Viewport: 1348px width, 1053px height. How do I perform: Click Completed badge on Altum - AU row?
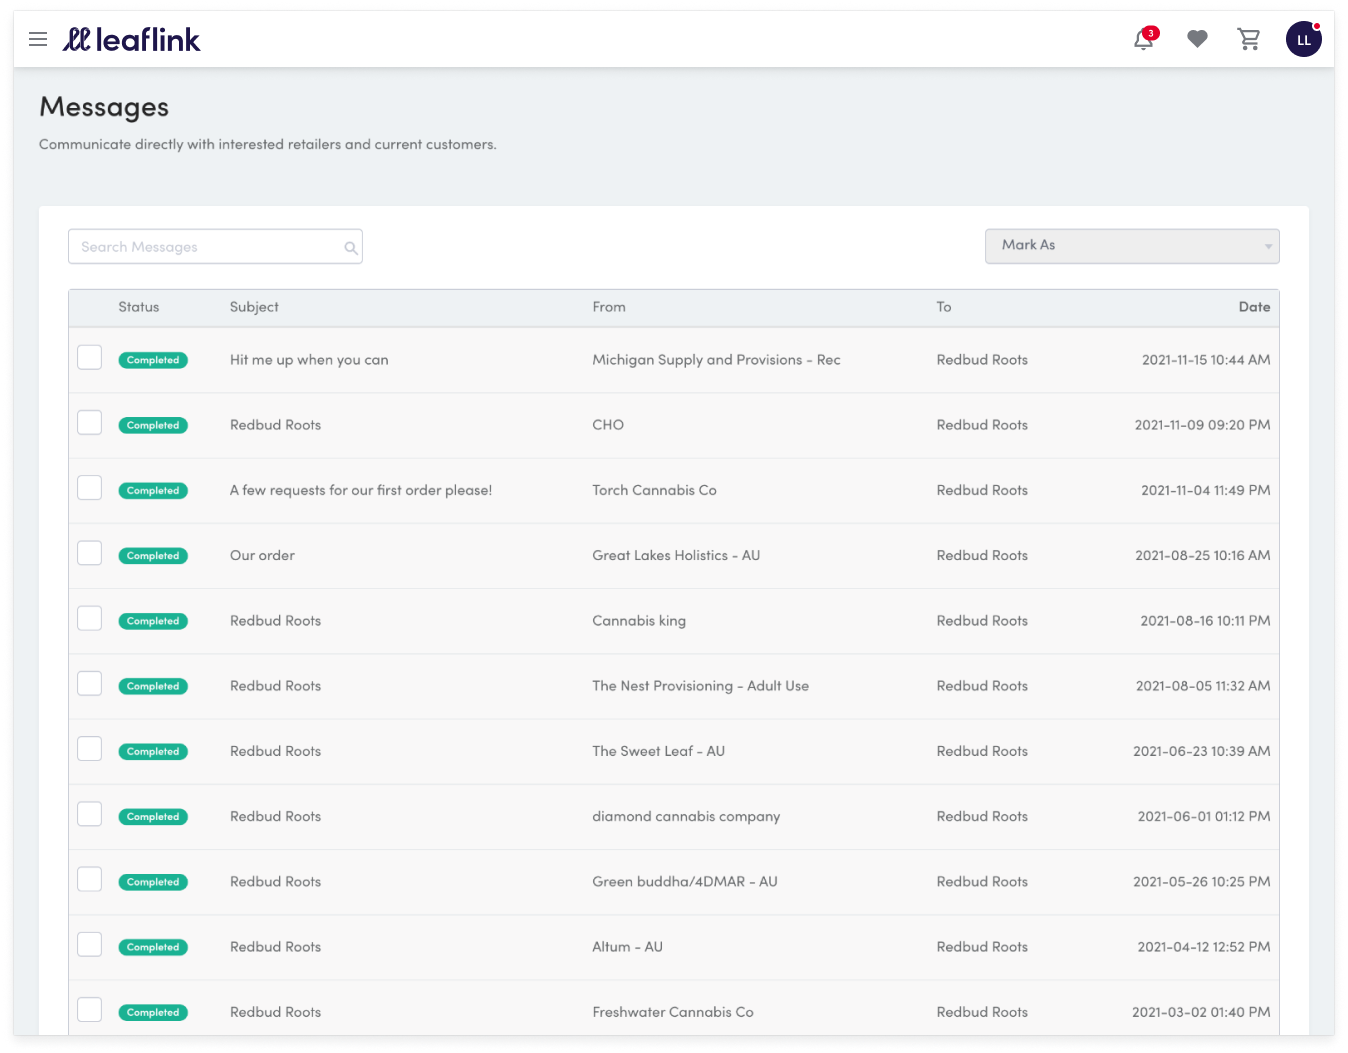pyautogui.click(x=153, y=947)
